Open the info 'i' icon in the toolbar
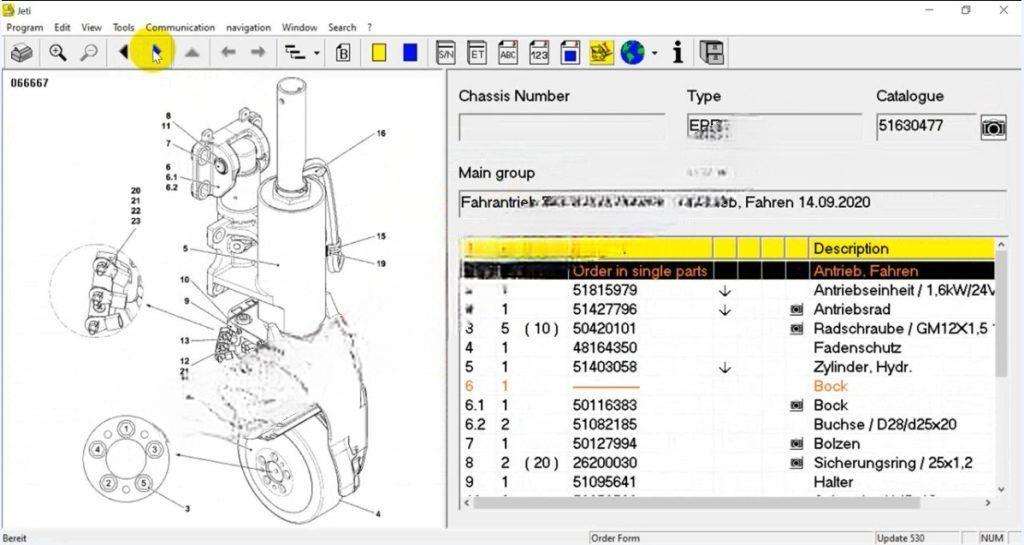Image resolution: width=1024 pixels, height=545 pixels. pyautogui.click(x=678, y=53)
